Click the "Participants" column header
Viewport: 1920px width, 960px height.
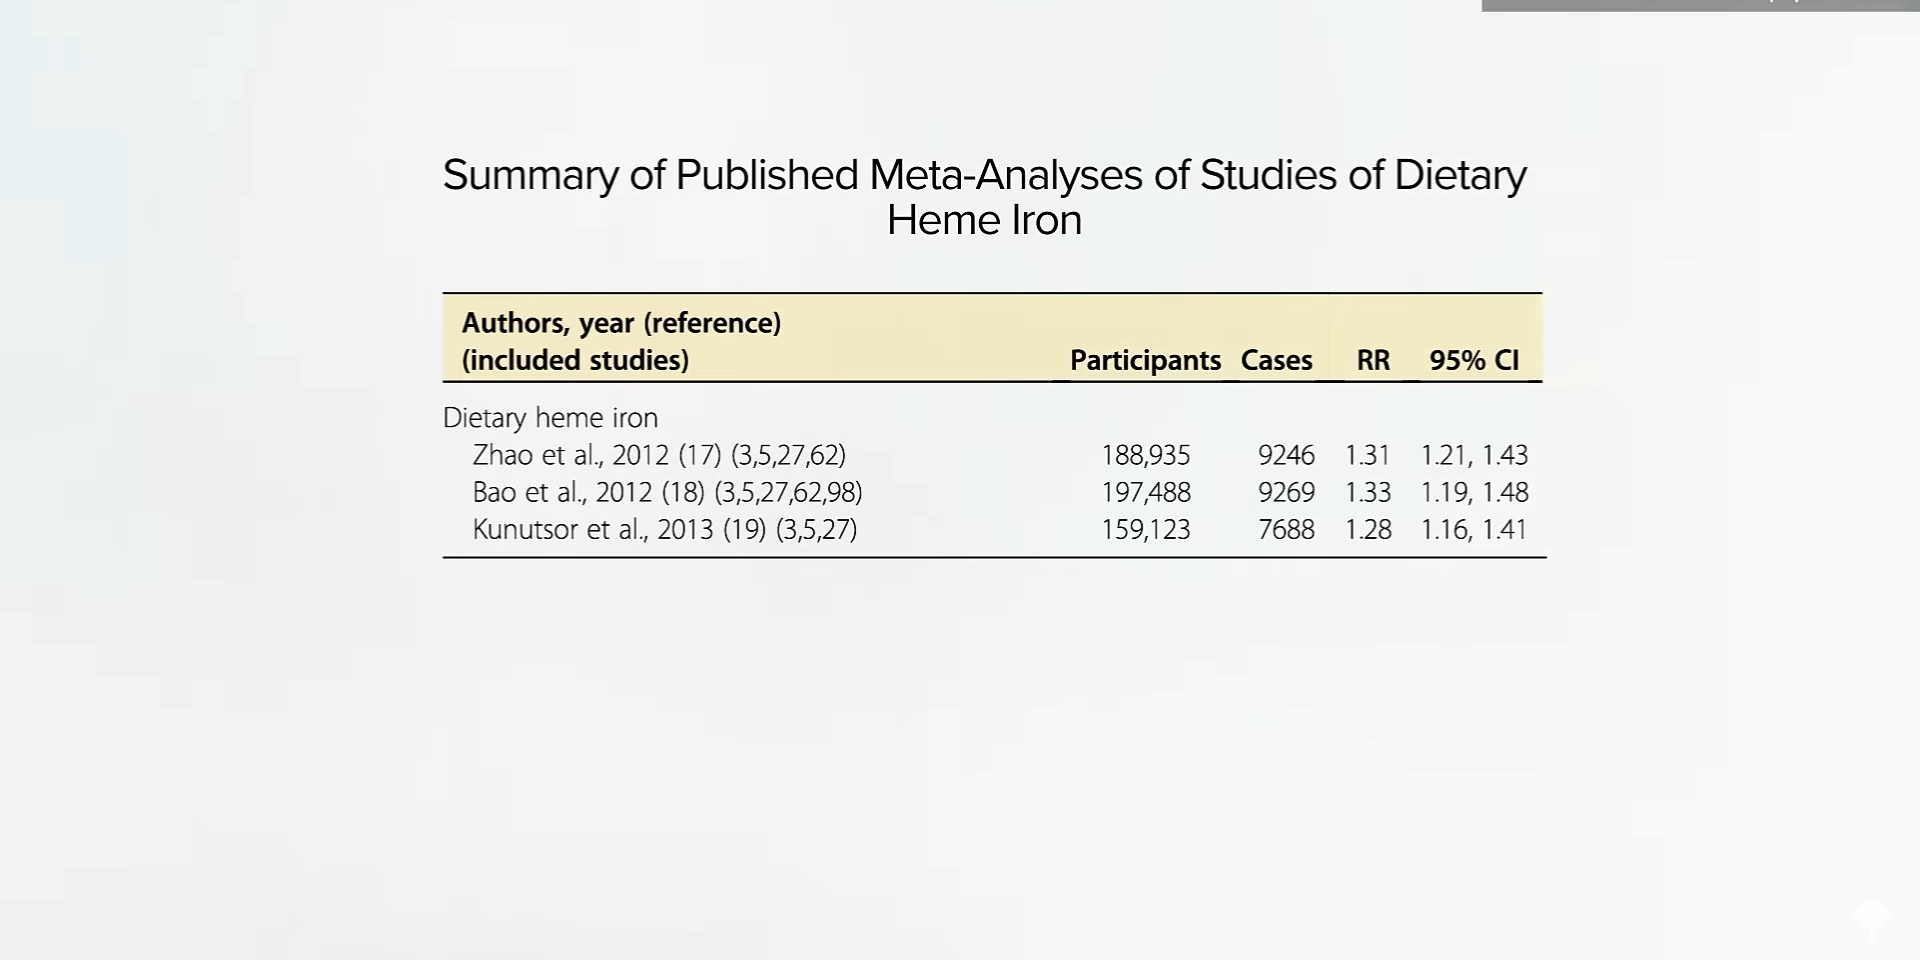point(1145,360)
